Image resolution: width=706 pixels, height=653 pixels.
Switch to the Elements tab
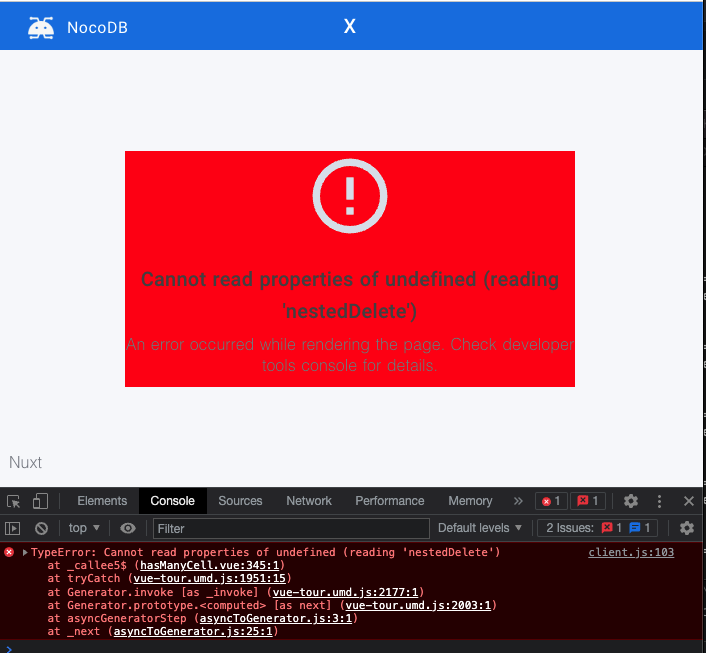click(102, 501)
